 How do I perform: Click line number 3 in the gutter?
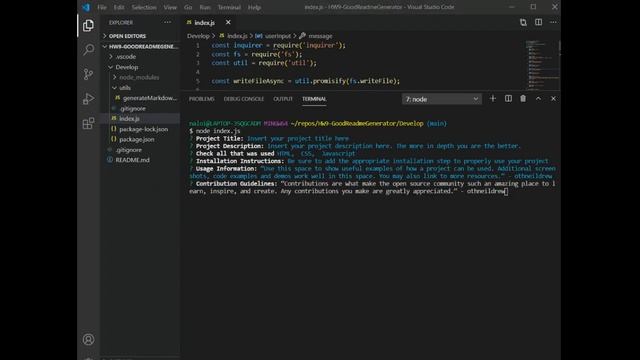[198, 63]
